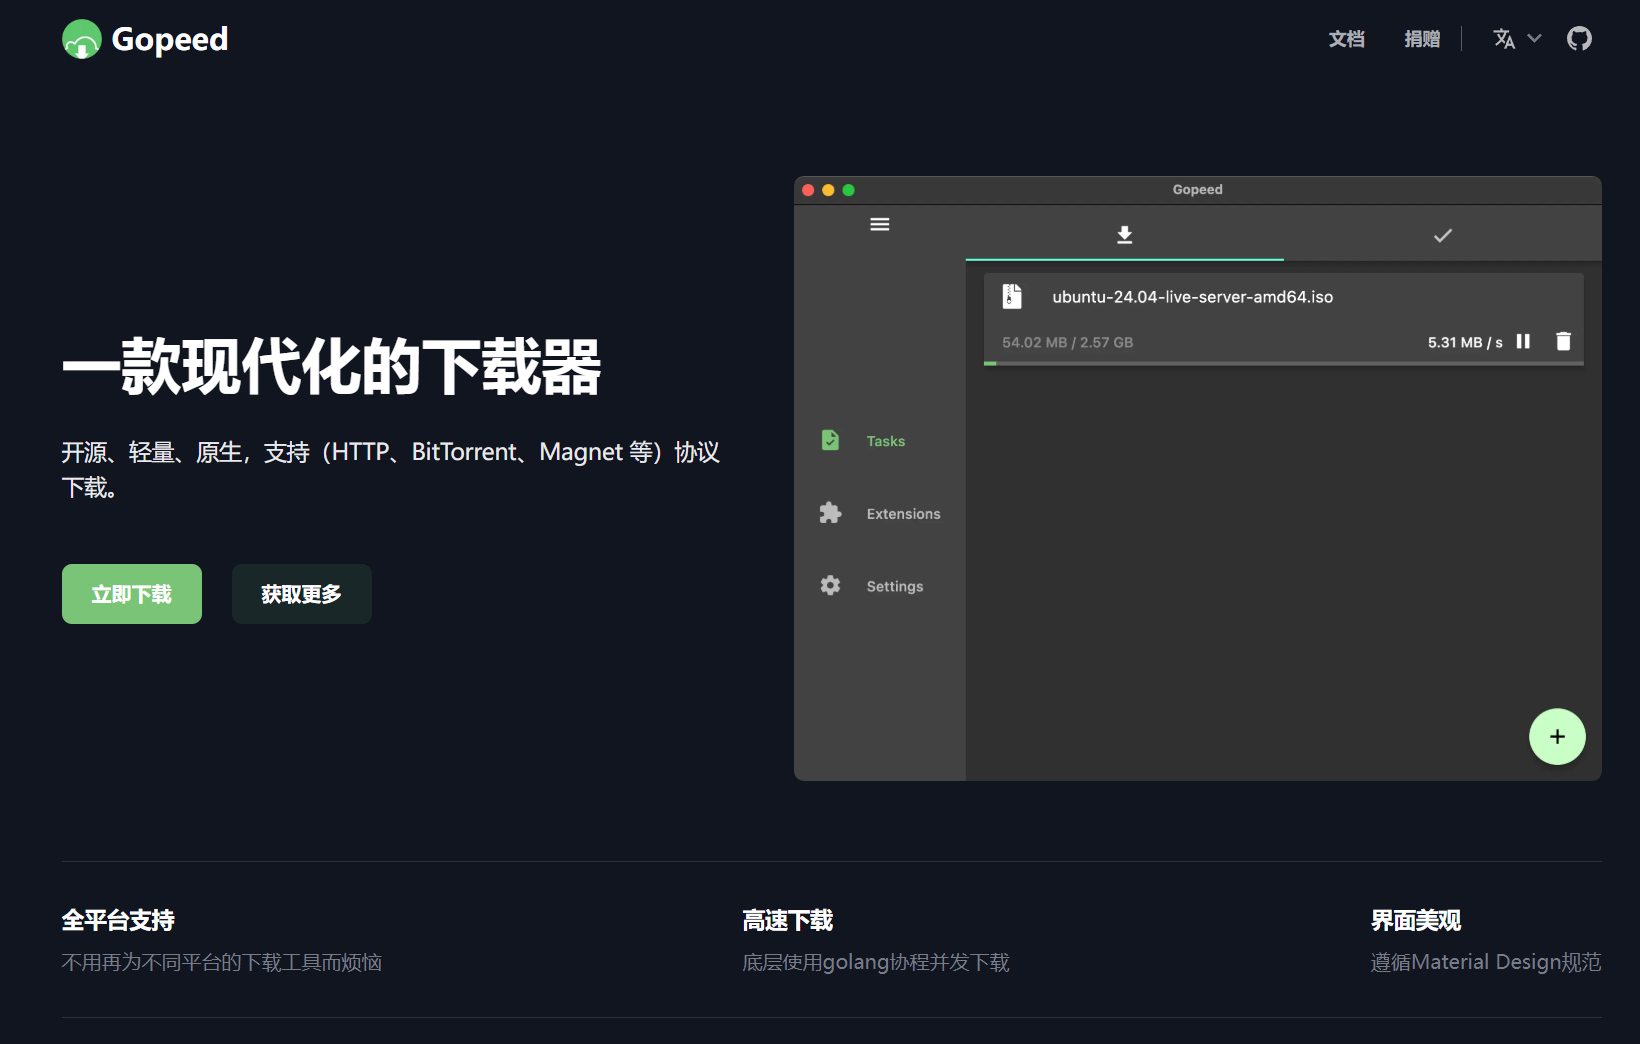
Task: Pause the ubuntu ISO download
Action: (x=1523, y=342)
